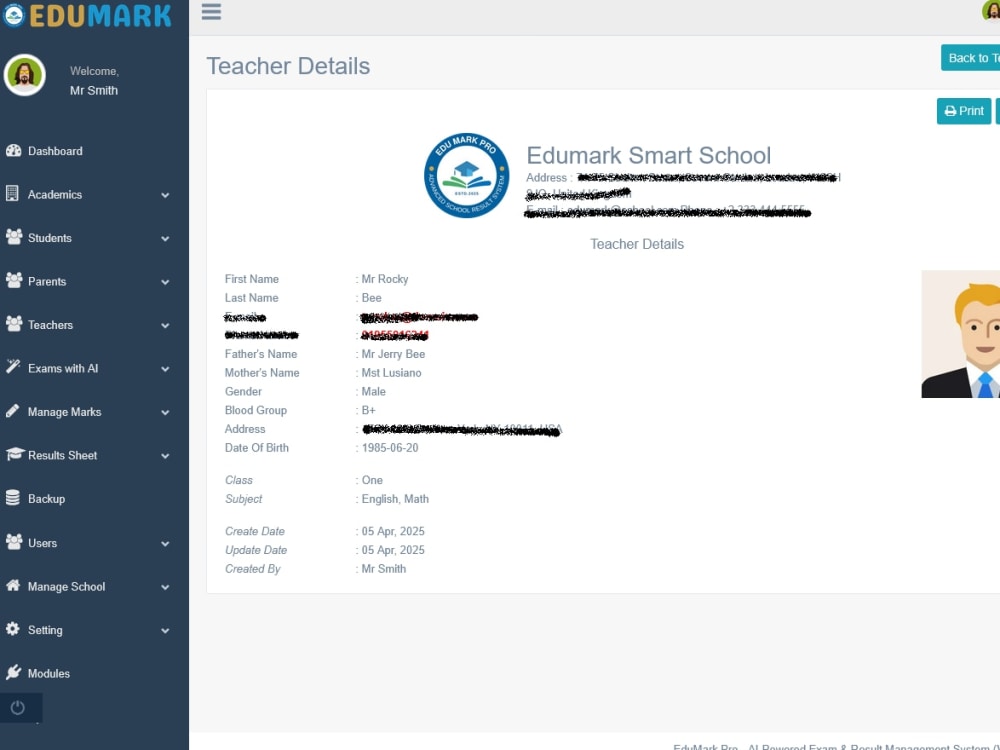This screenshot has height=750, width=1000.
Task: Click the Edu Mark Pro school seal logo
Action: (466, 175)
